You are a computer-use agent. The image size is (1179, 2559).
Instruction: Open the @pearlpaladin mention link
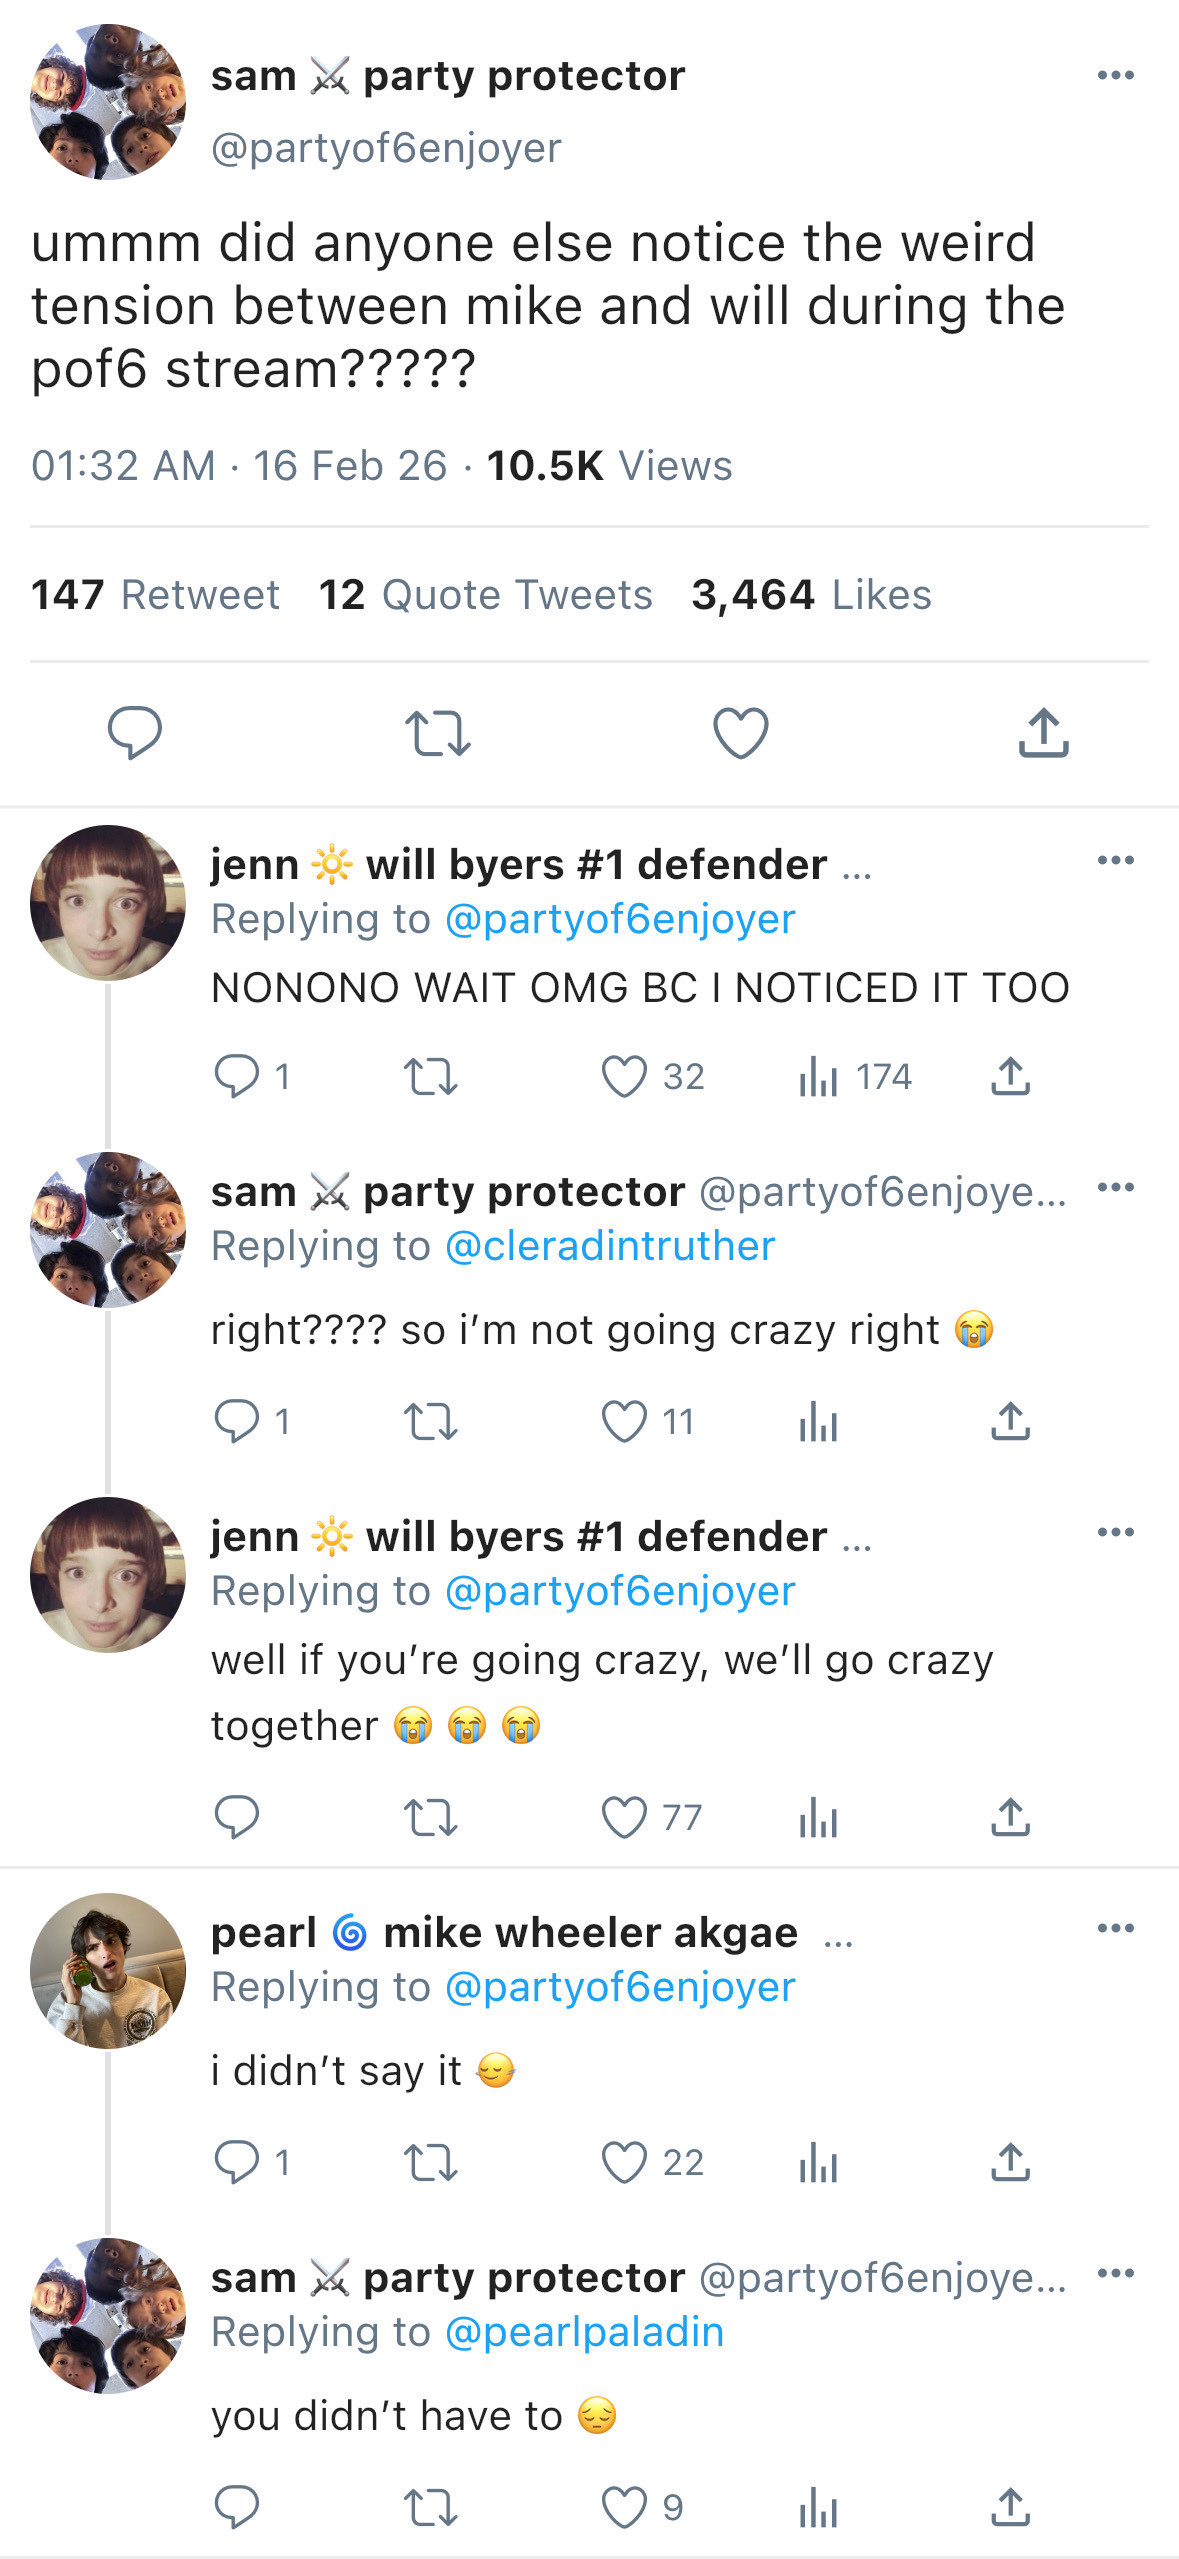point(584,2331)
